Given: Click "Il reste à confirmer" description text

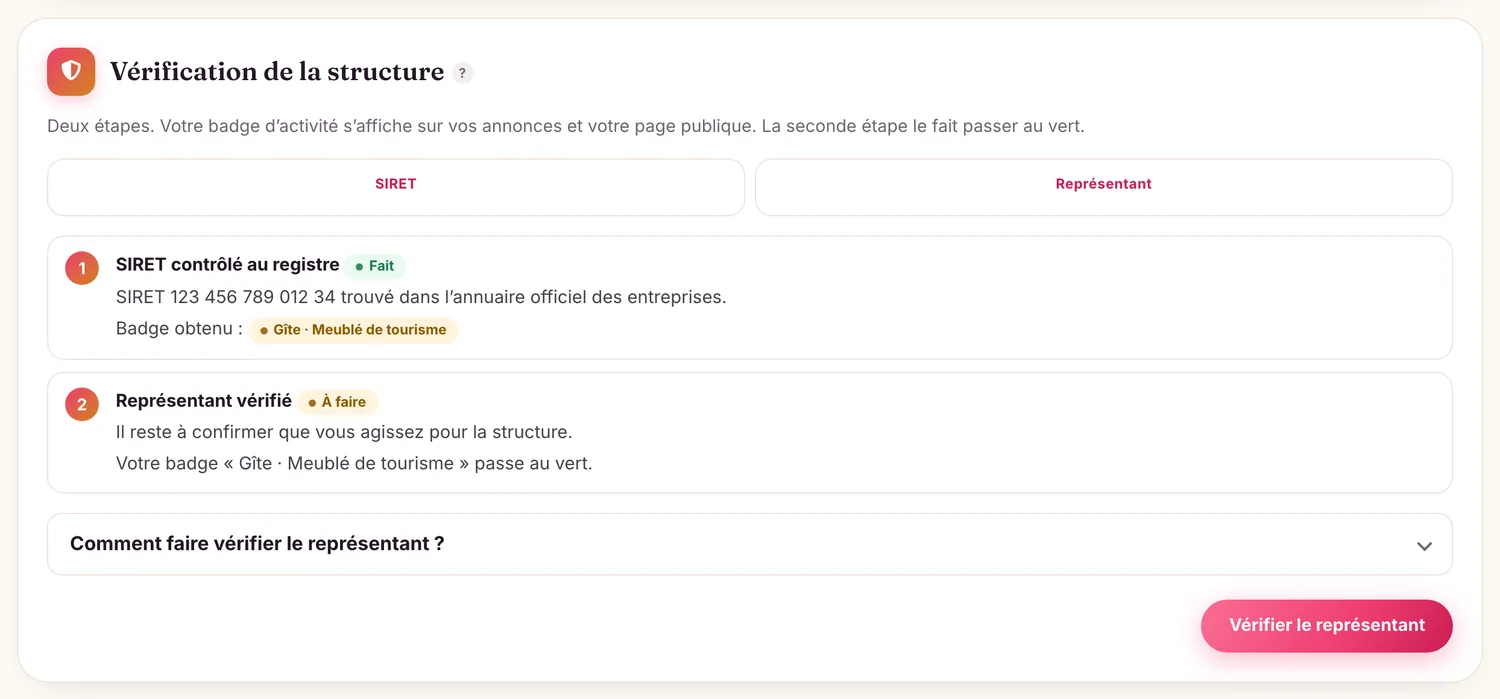Looking at the screenshot, I should (x=344, y=432).
